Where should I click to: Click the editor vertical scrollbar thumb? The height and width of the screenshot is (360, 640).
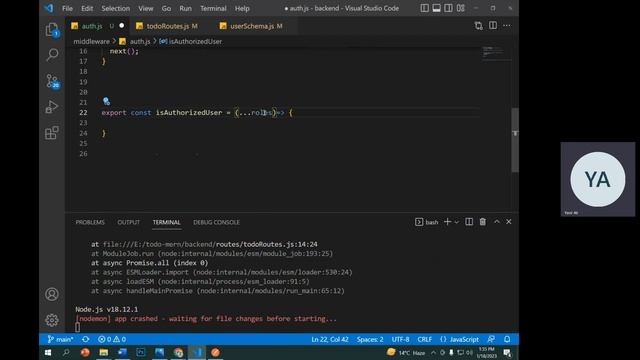(x=515, y=140)
